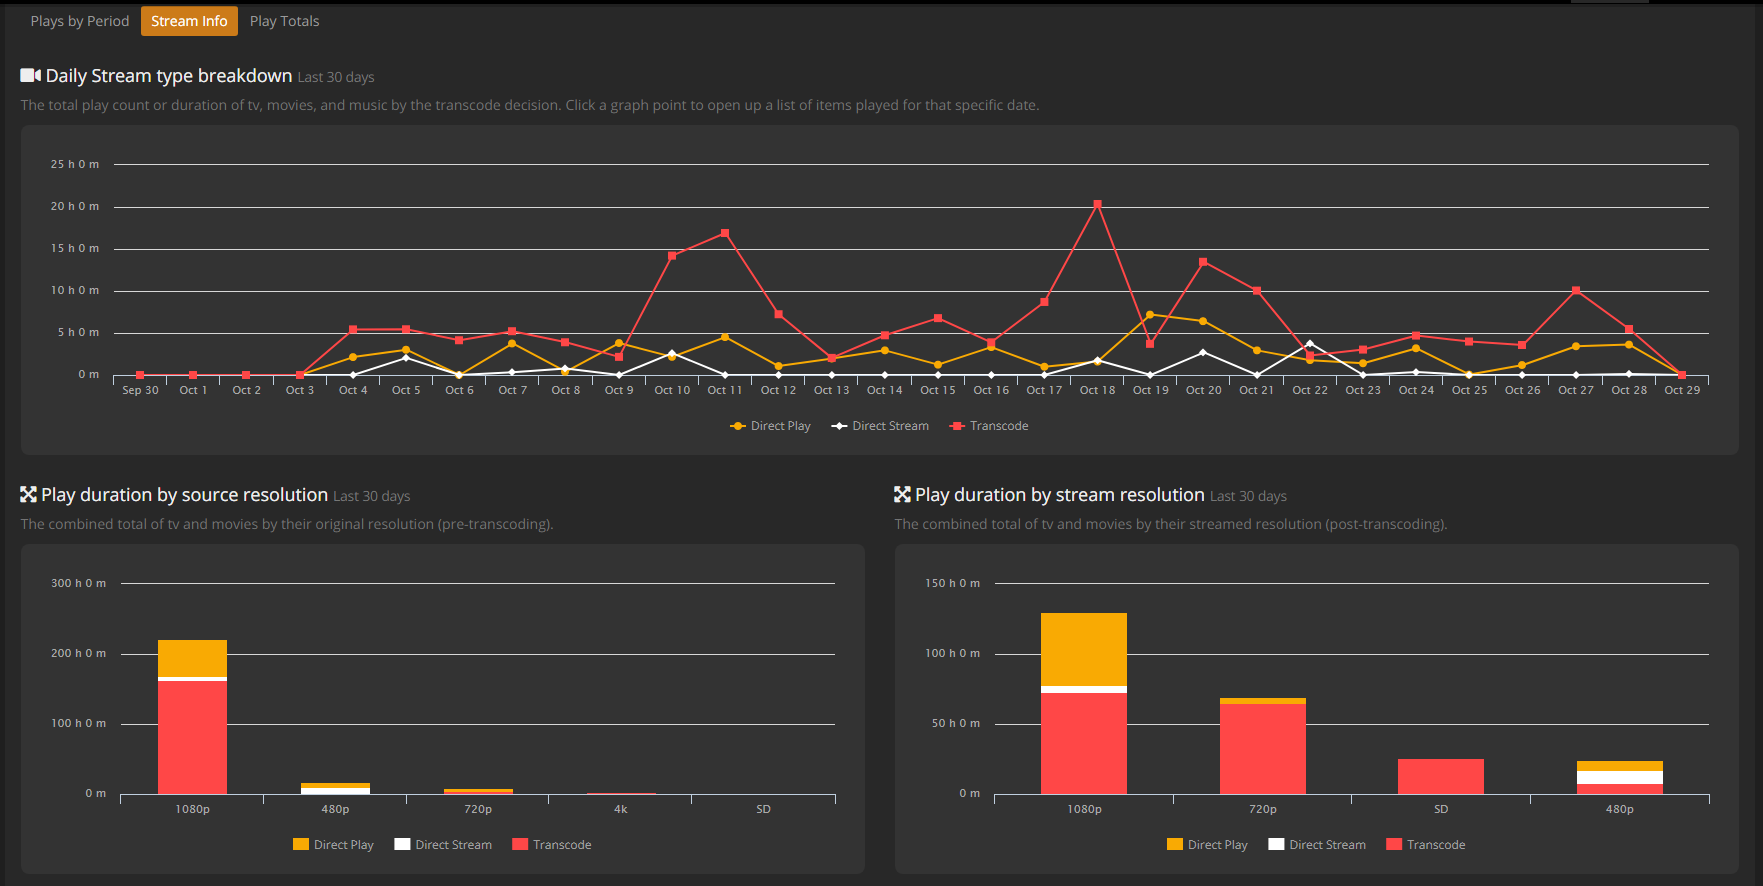Click the Oct 18 date label on x-axis
The width and height of the screenshot is (1763, 886).
pos(1097,390)
